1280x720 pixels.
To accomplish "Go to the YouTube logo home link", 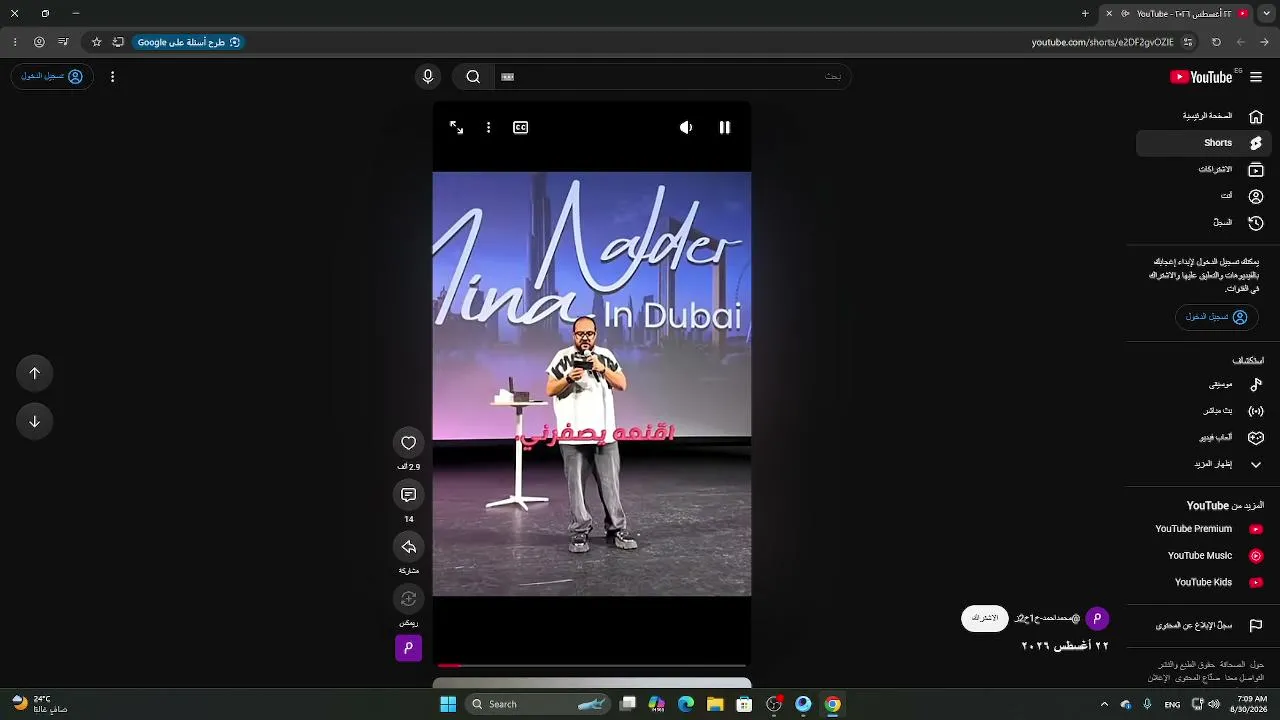I will point(1202,77).
